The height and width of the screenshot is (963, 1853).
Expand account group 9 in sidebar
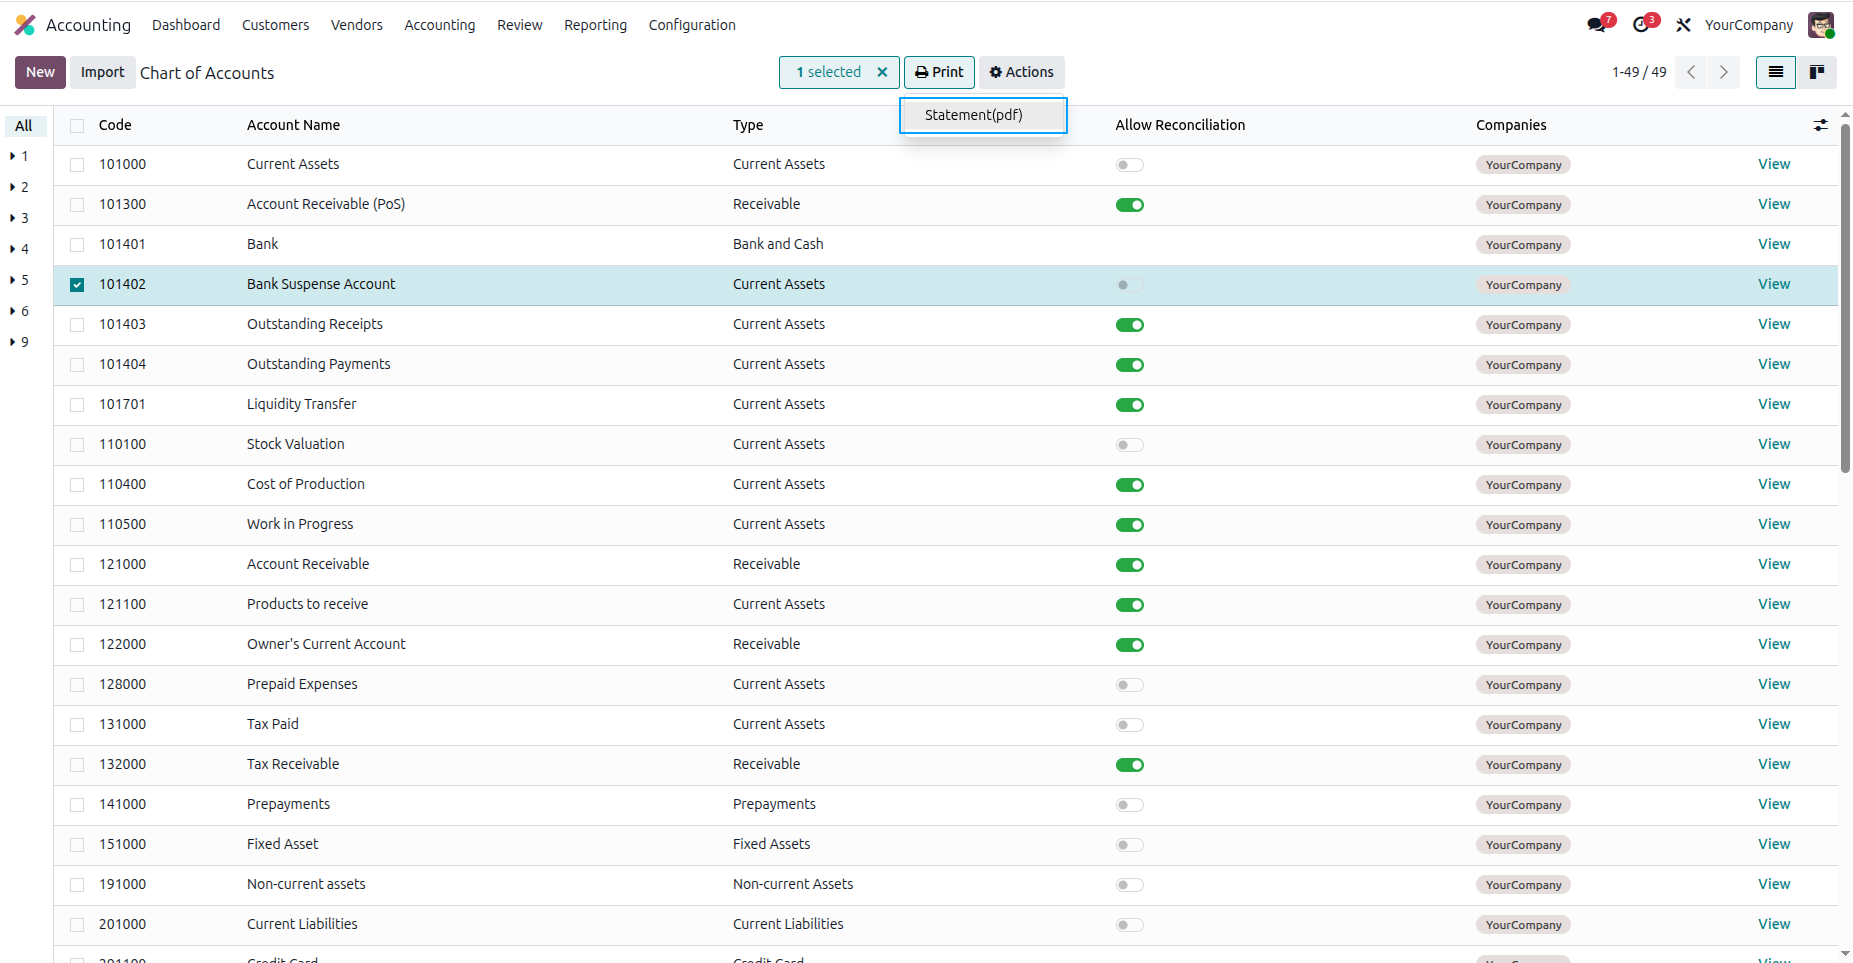(x=19, y=342)
